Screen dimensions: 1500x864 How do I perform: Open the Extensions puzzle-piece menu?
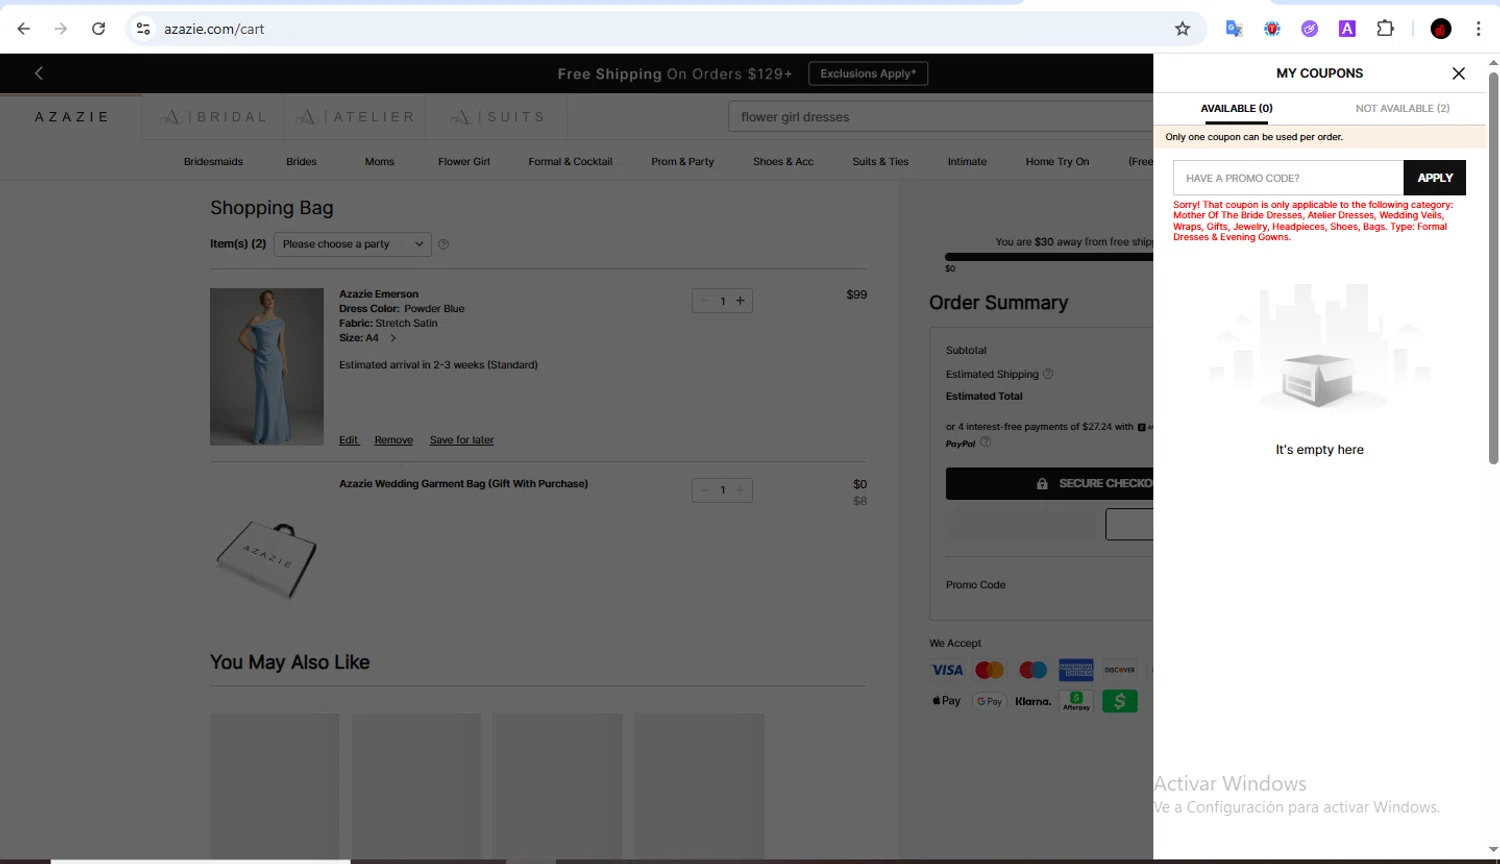click(x=1385, y=29)
